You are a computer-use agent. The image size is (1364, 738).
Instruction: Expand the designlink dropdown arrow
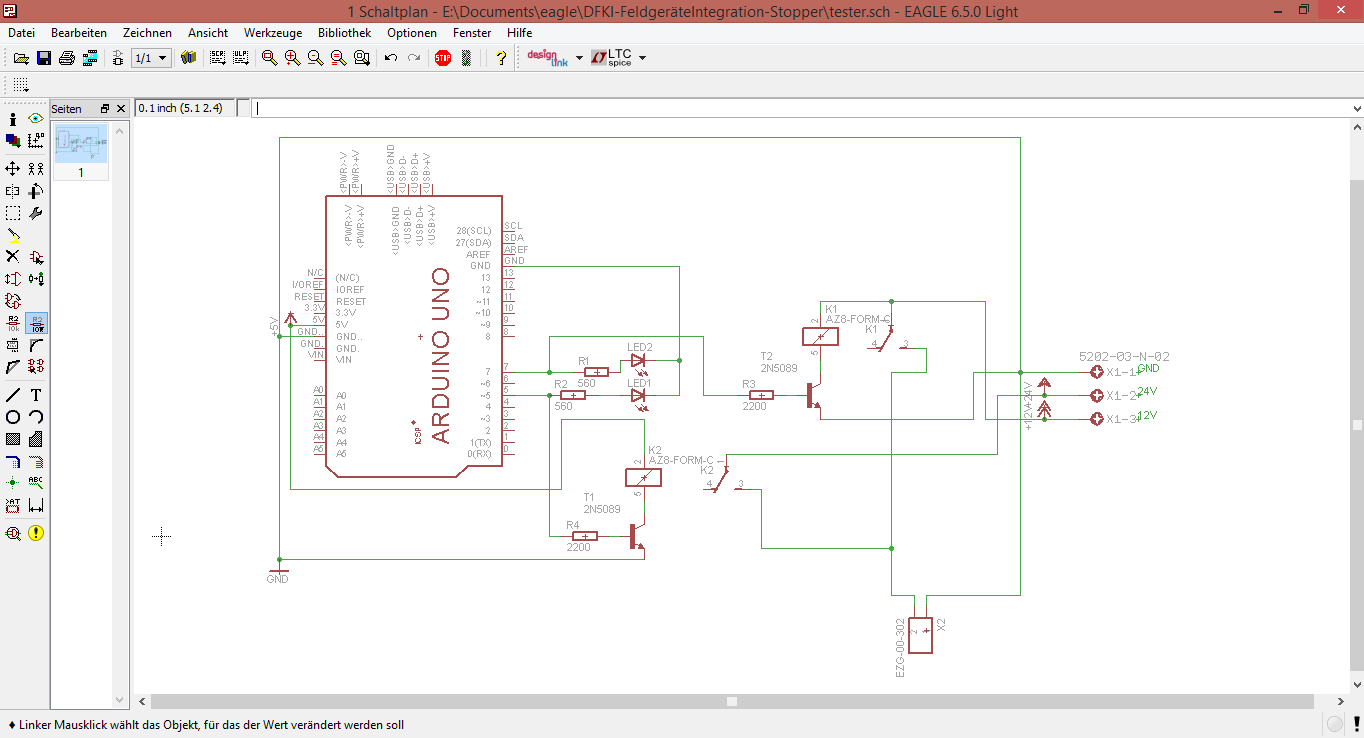[579, 58]
